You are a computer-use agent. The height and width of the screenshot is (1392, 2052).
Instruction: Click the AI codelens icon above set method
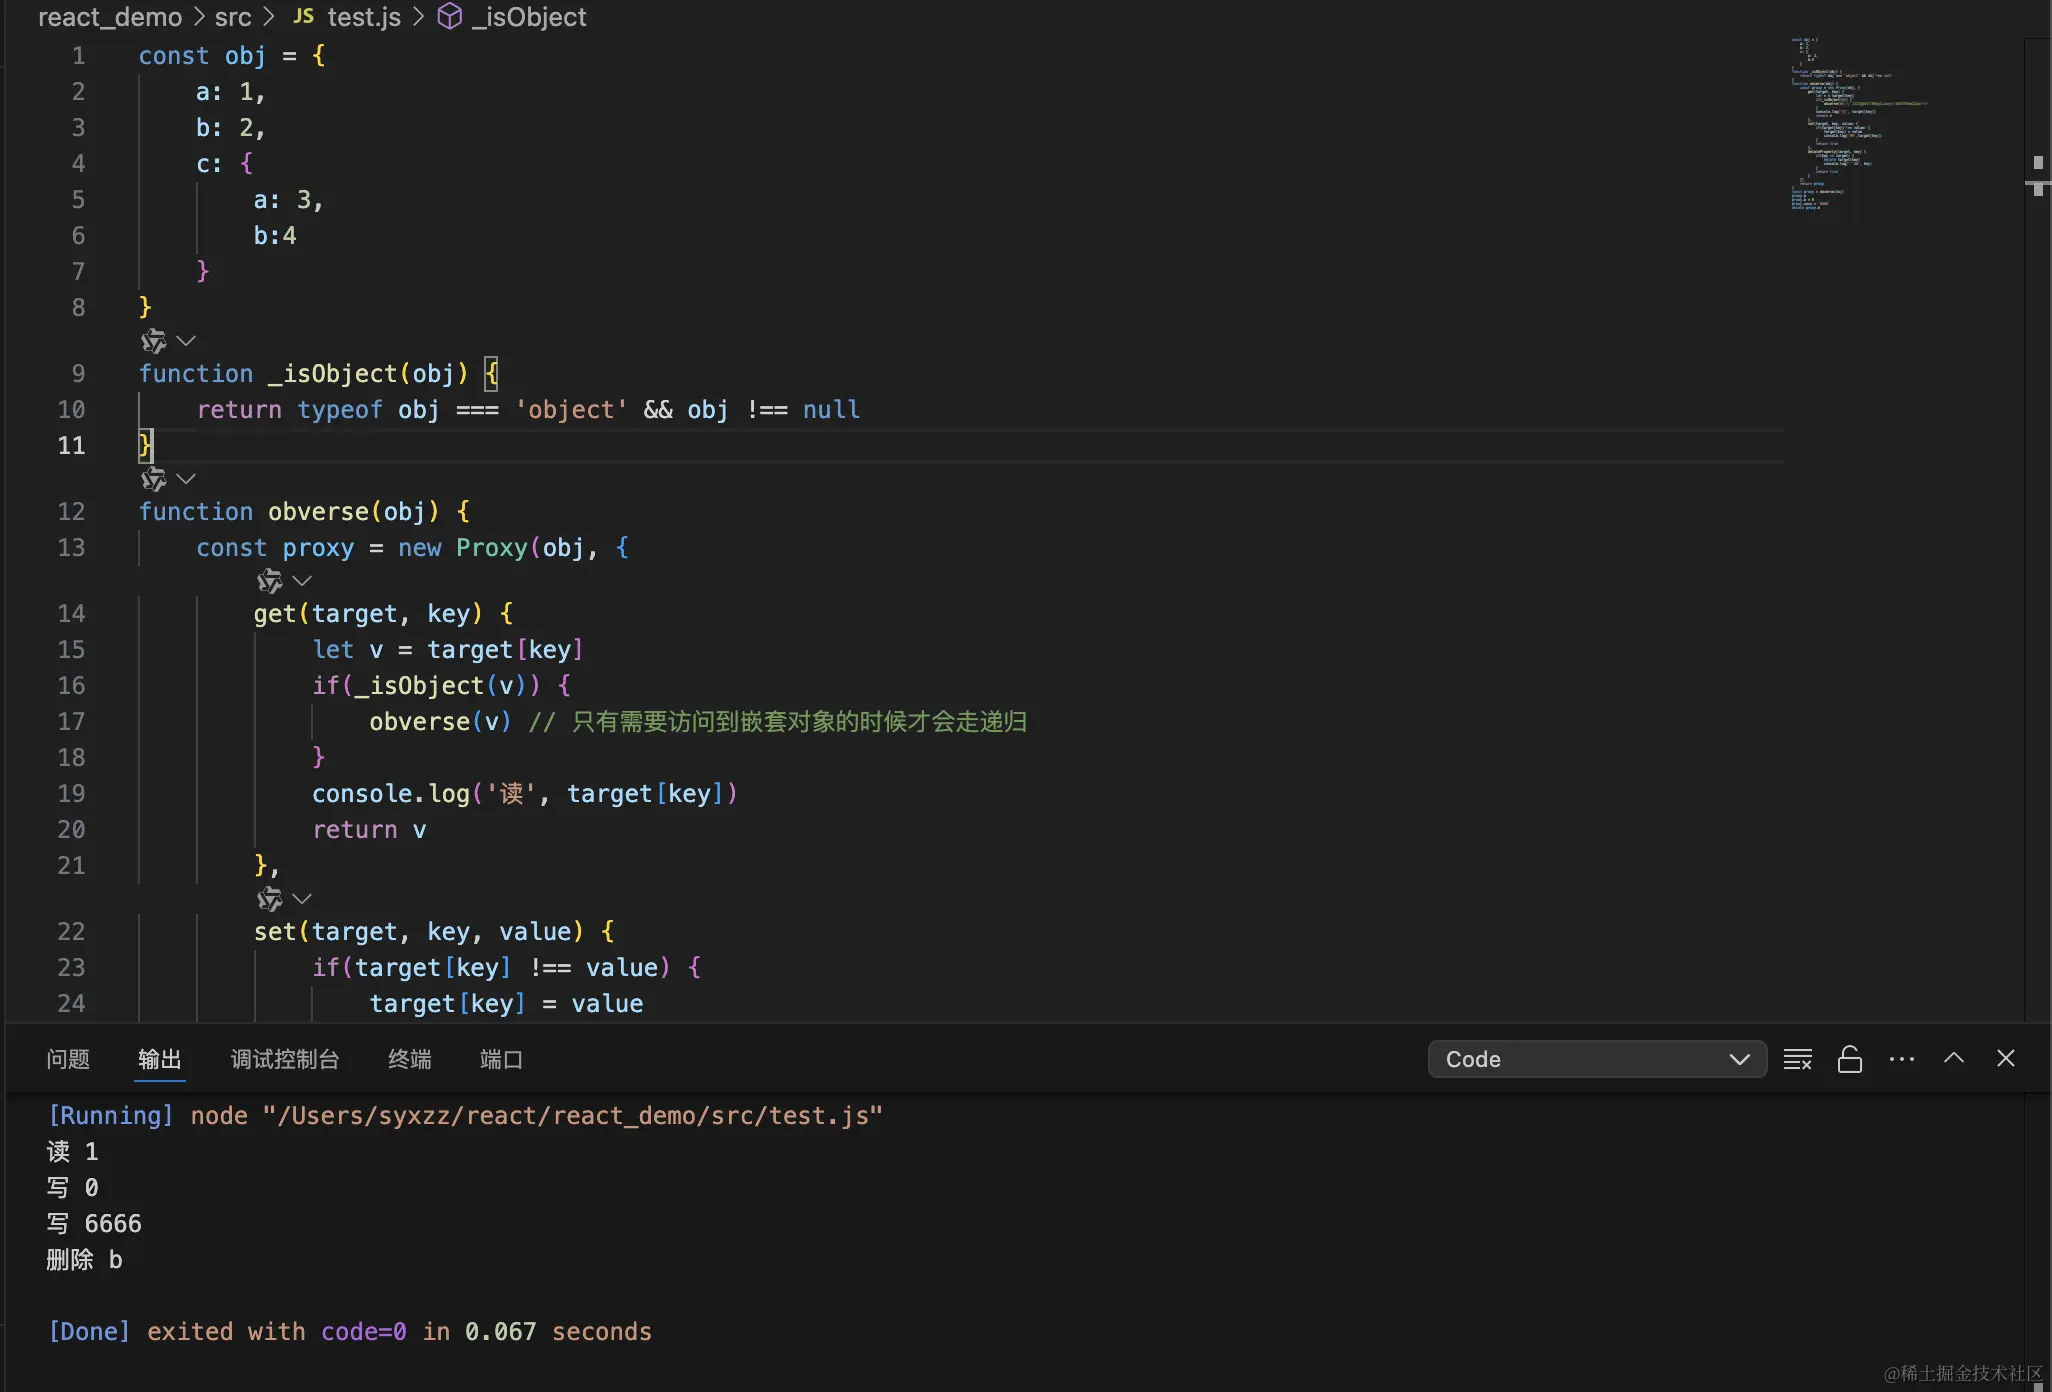click(269, 899)
